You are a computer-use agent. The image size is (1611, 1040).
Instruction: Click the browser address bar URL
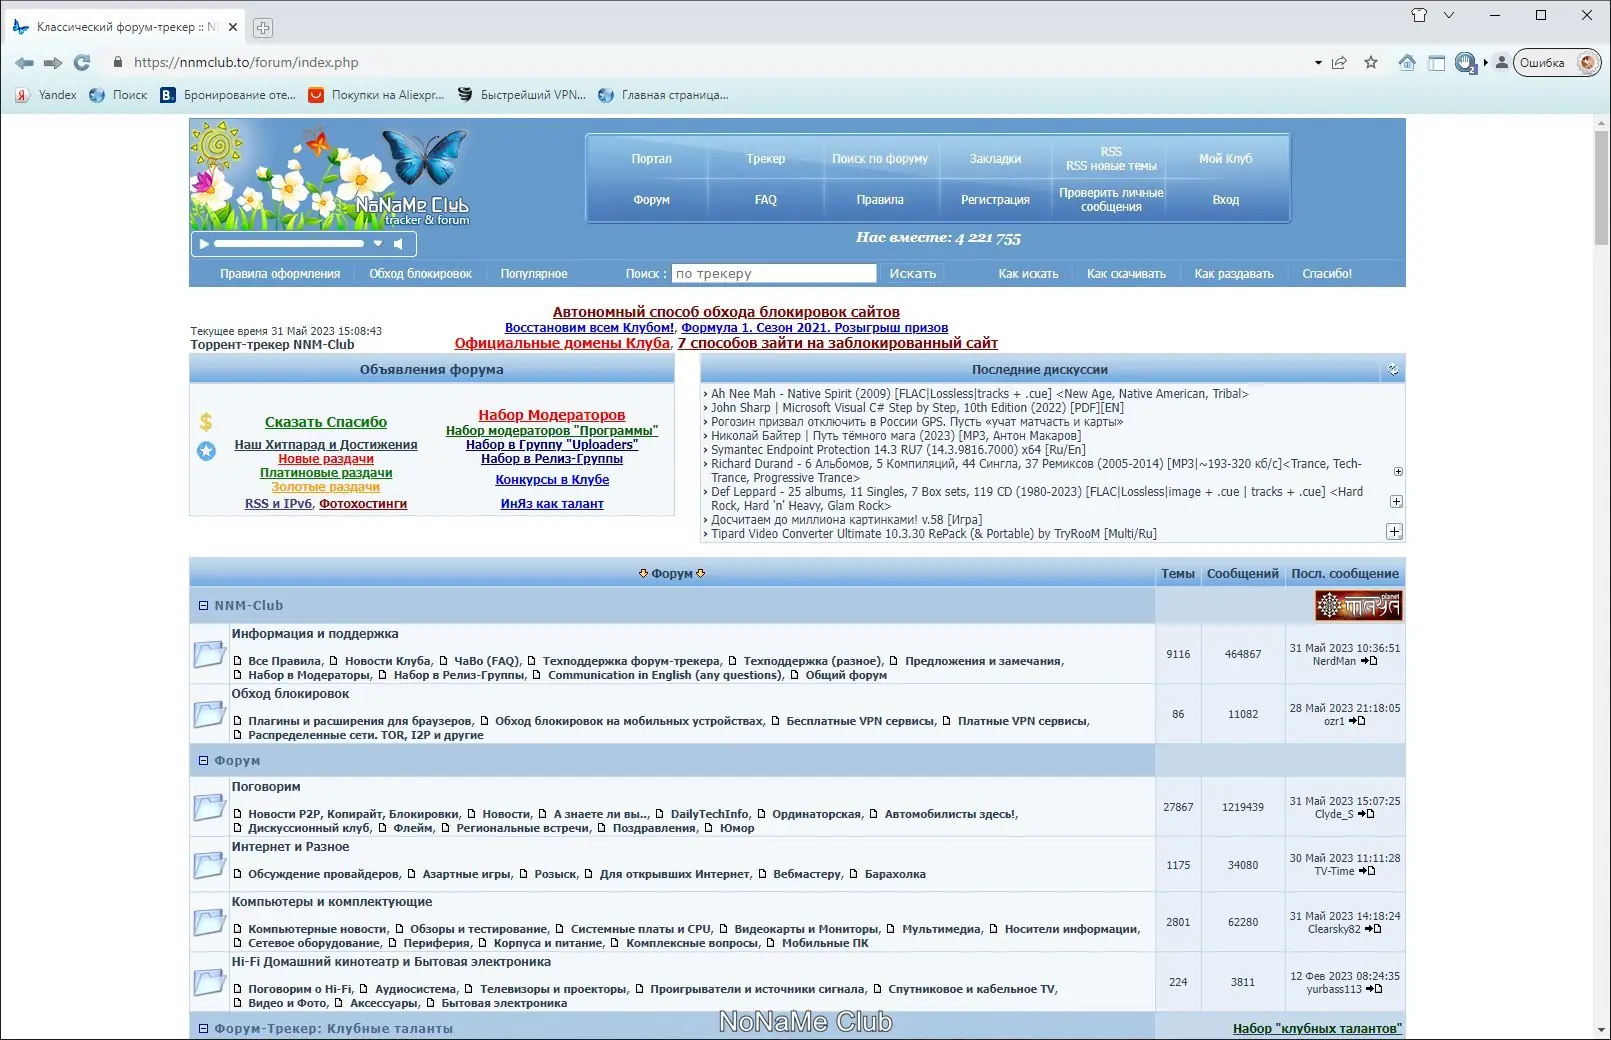pyautogui.click(x=246, y=63)
